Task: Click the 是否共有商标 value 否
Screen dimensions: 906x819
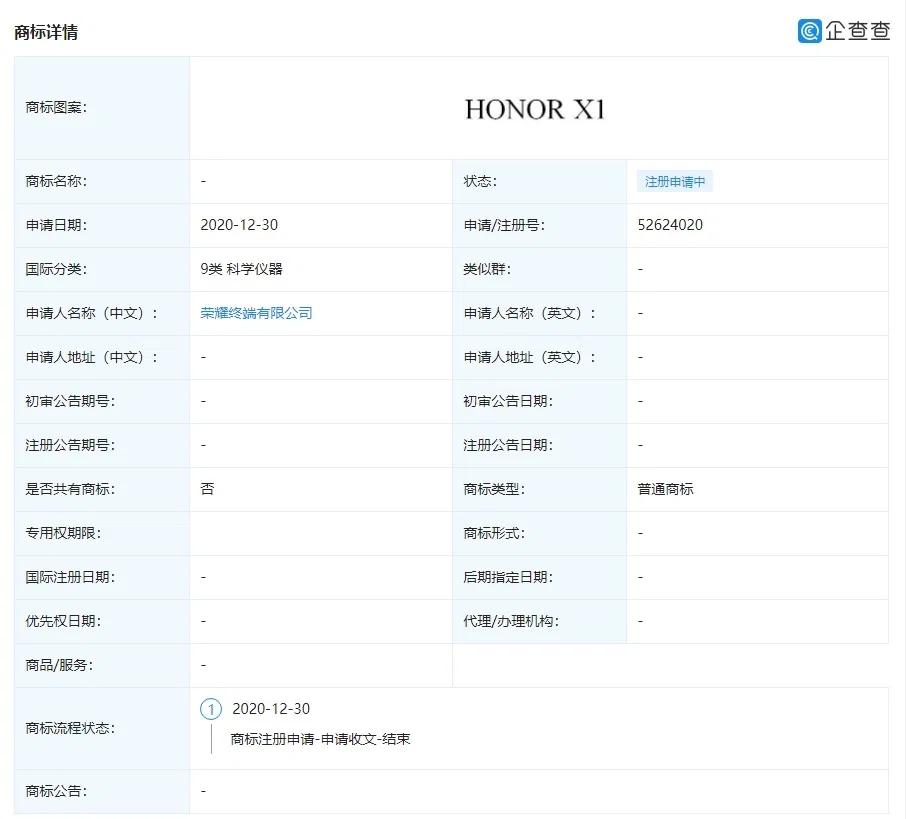Action: (207, 489)
